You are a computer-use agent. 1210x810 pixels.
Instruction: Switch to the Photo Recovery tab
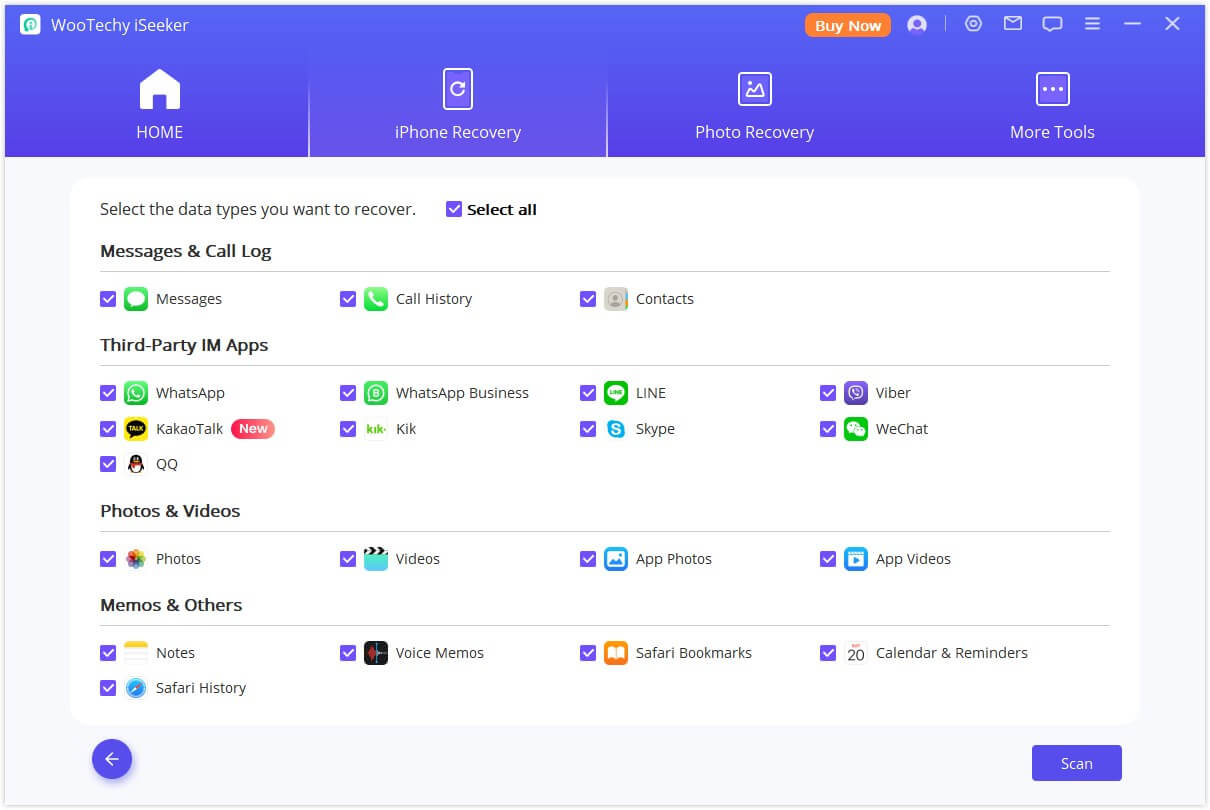754,106
